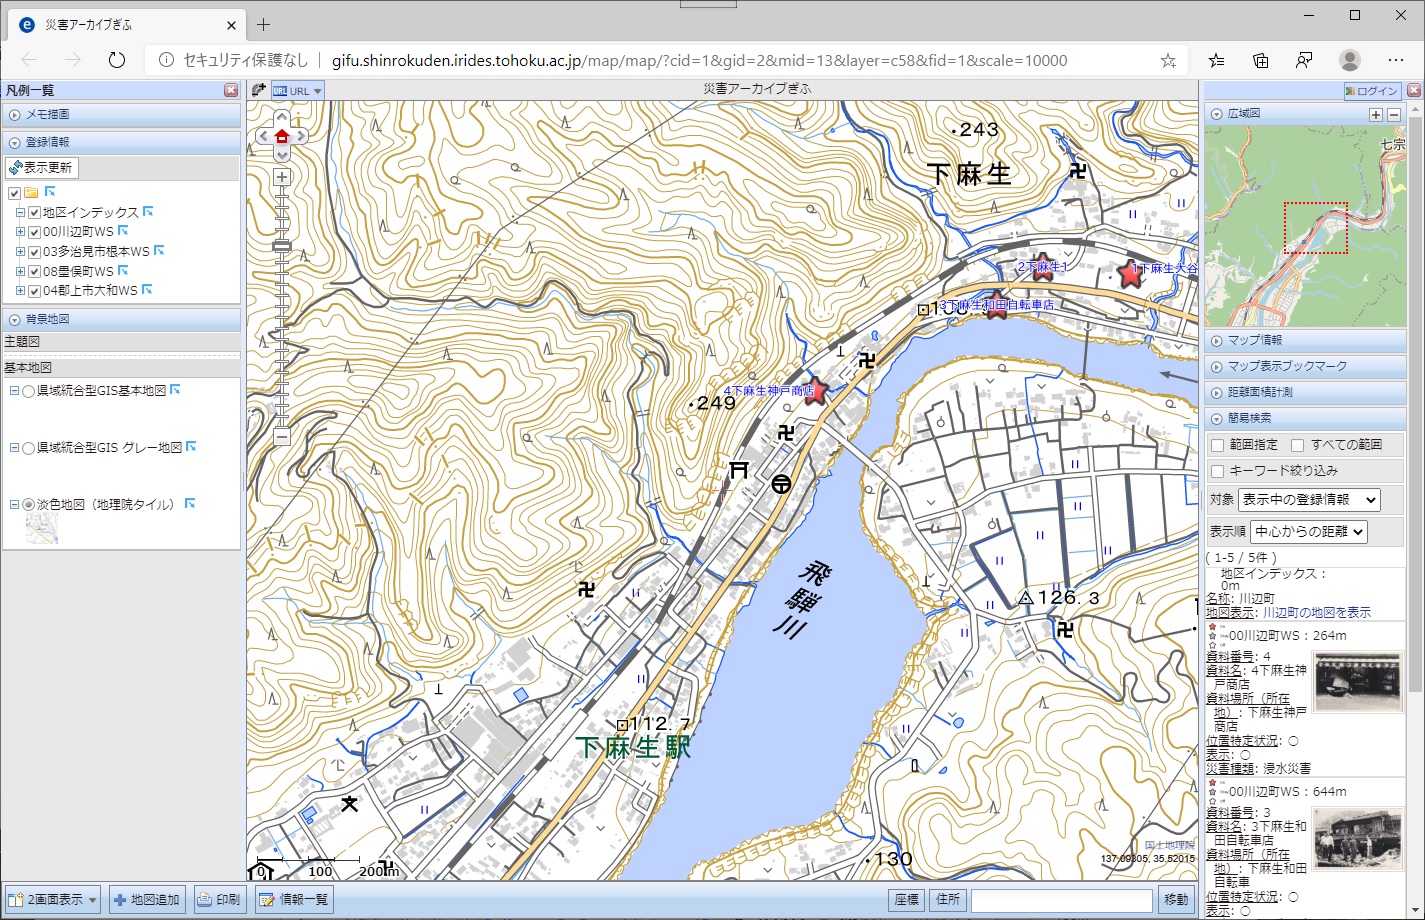
Task: Zoom in with the map plus button
Action: 282,177
